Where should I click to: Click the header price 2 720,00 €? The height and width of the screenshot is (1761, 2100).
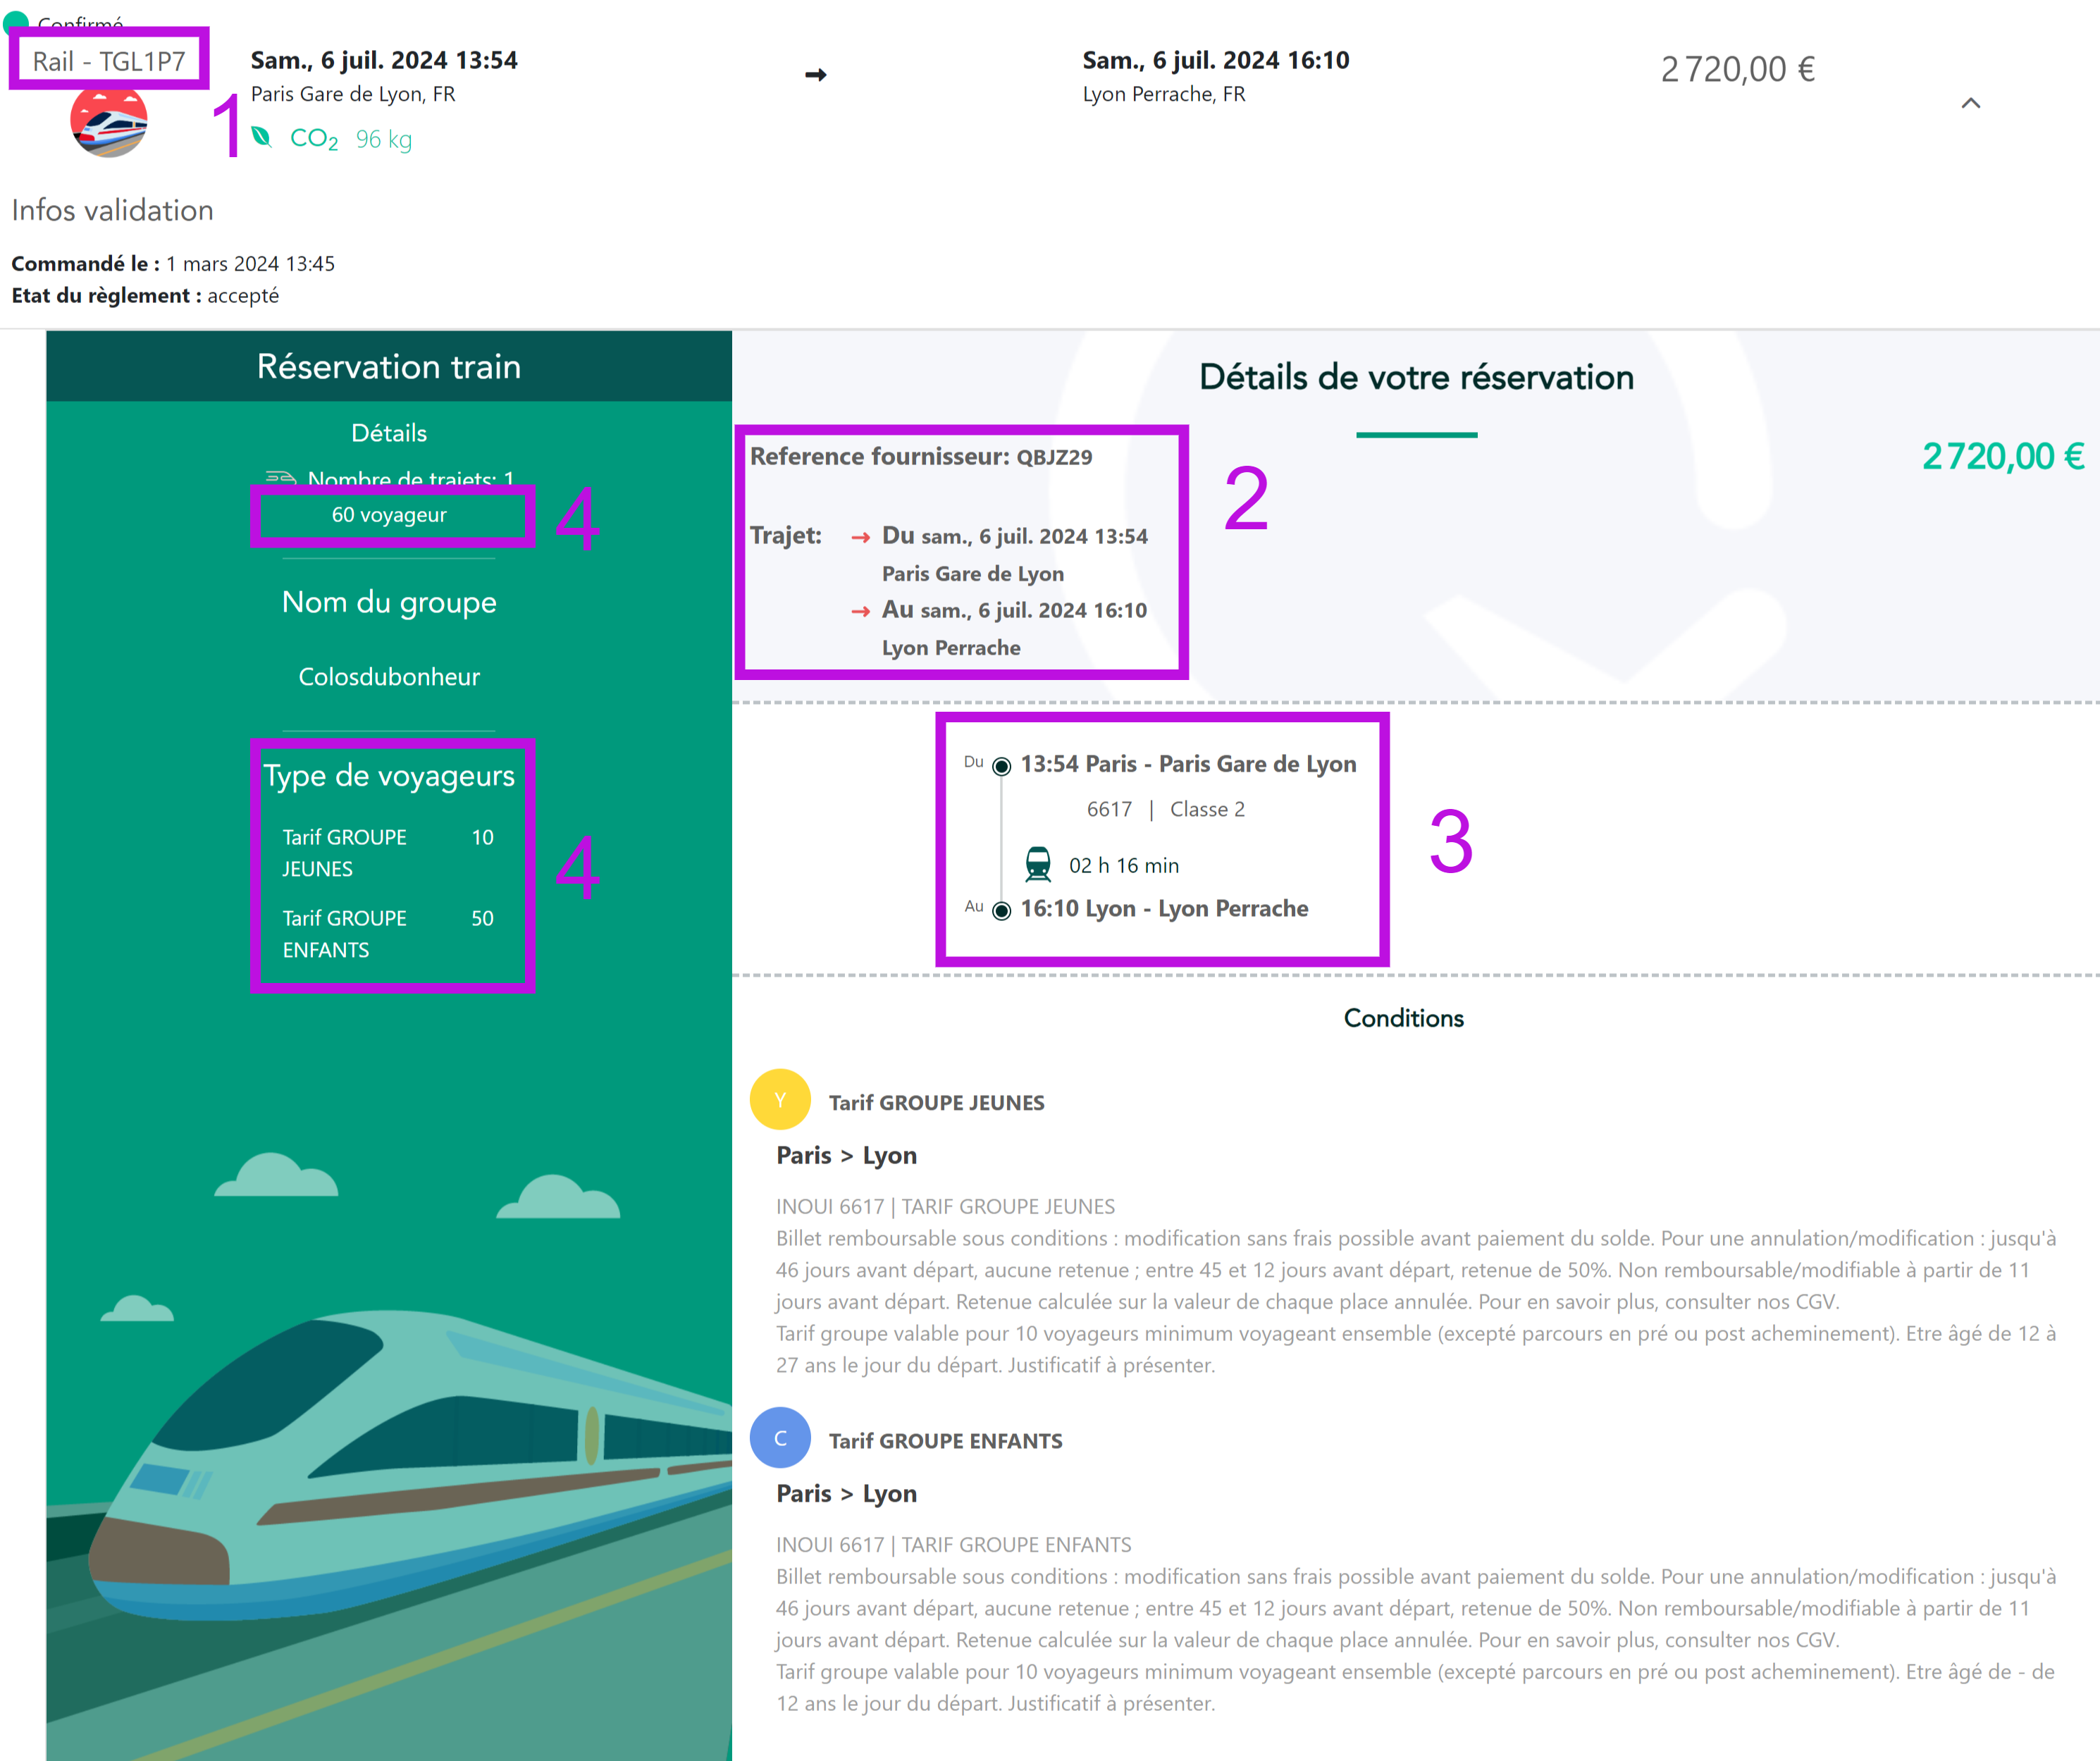pos(1738,69)
